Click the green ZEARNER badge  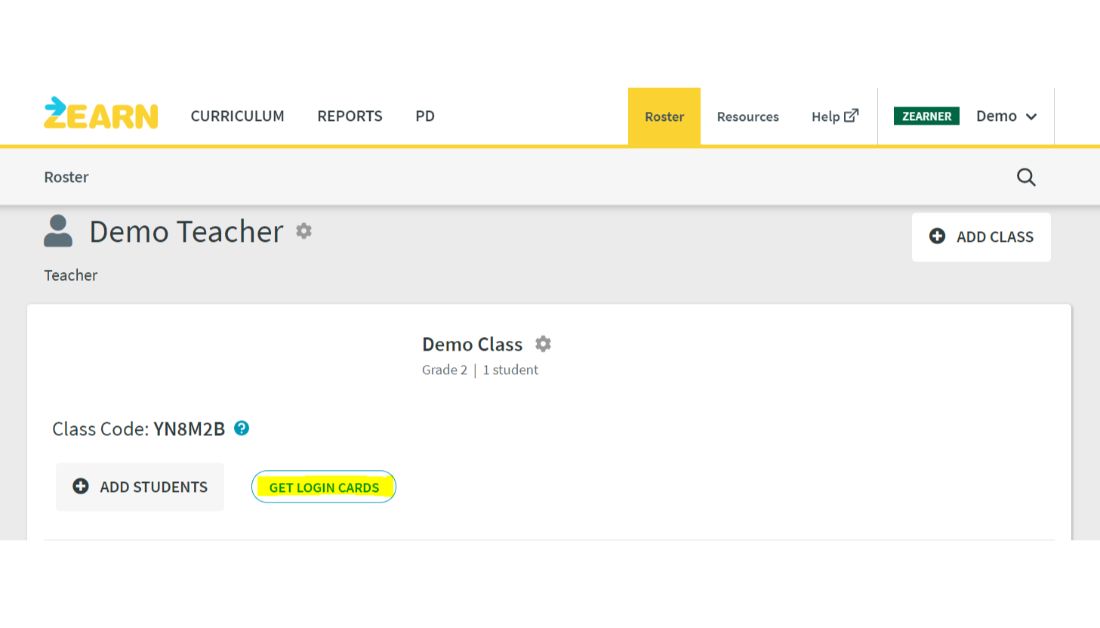click(926, 116)
